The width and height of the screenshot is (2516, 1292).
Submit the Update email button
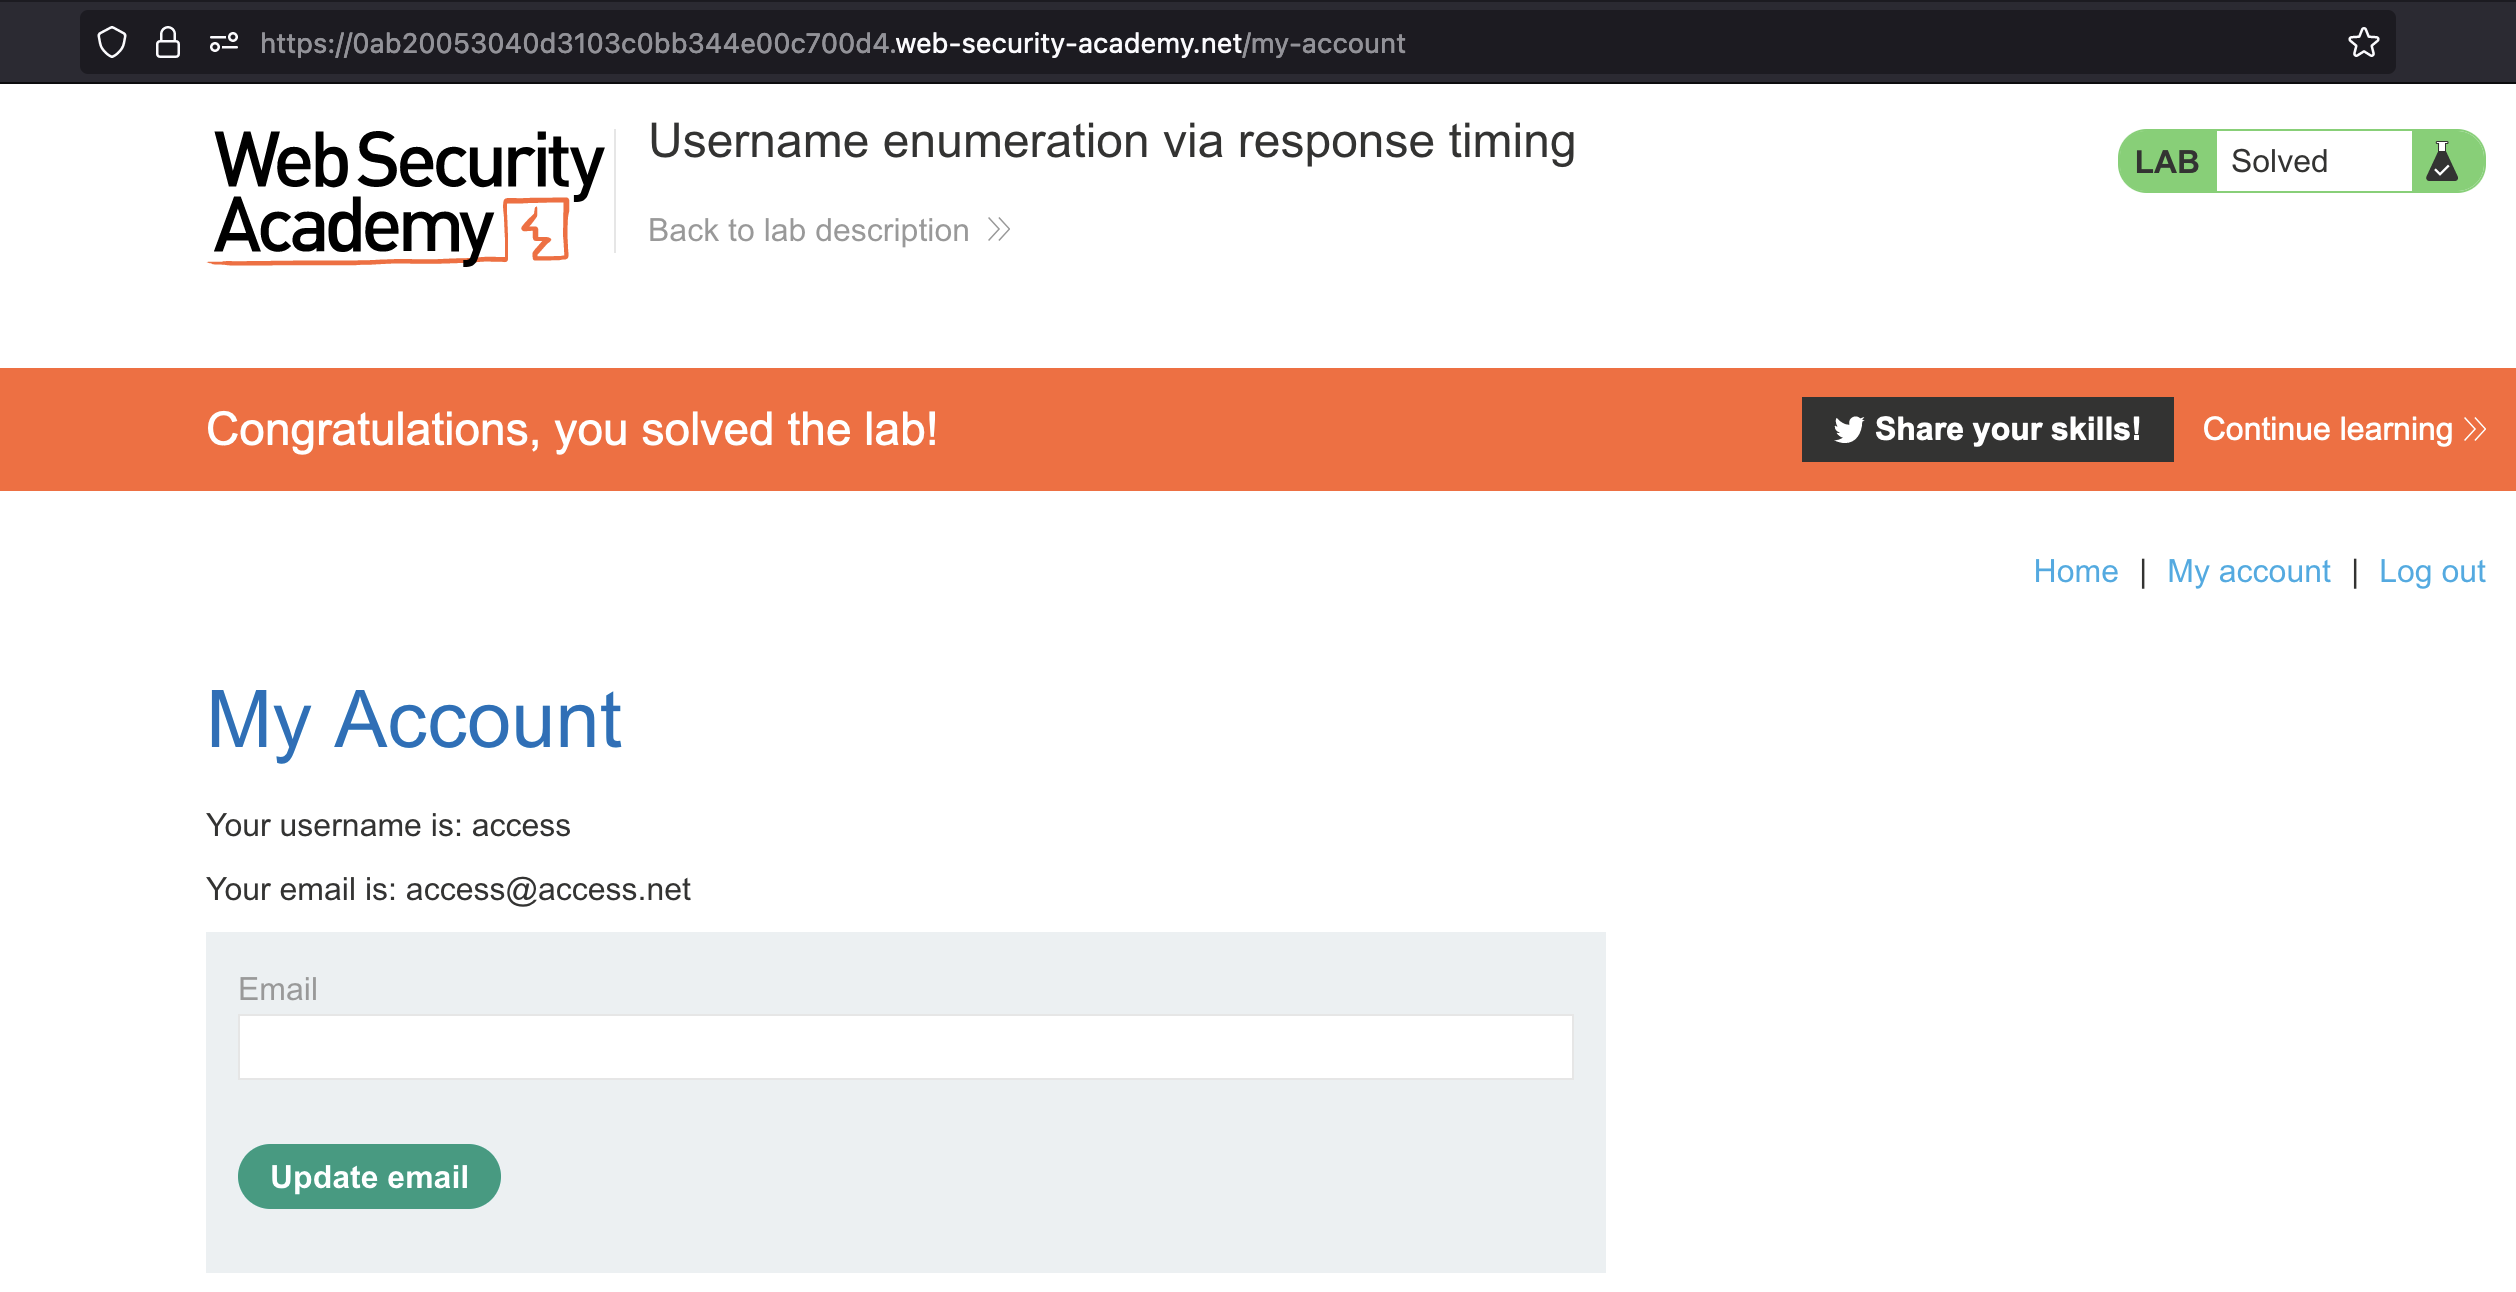point(369,1177)
